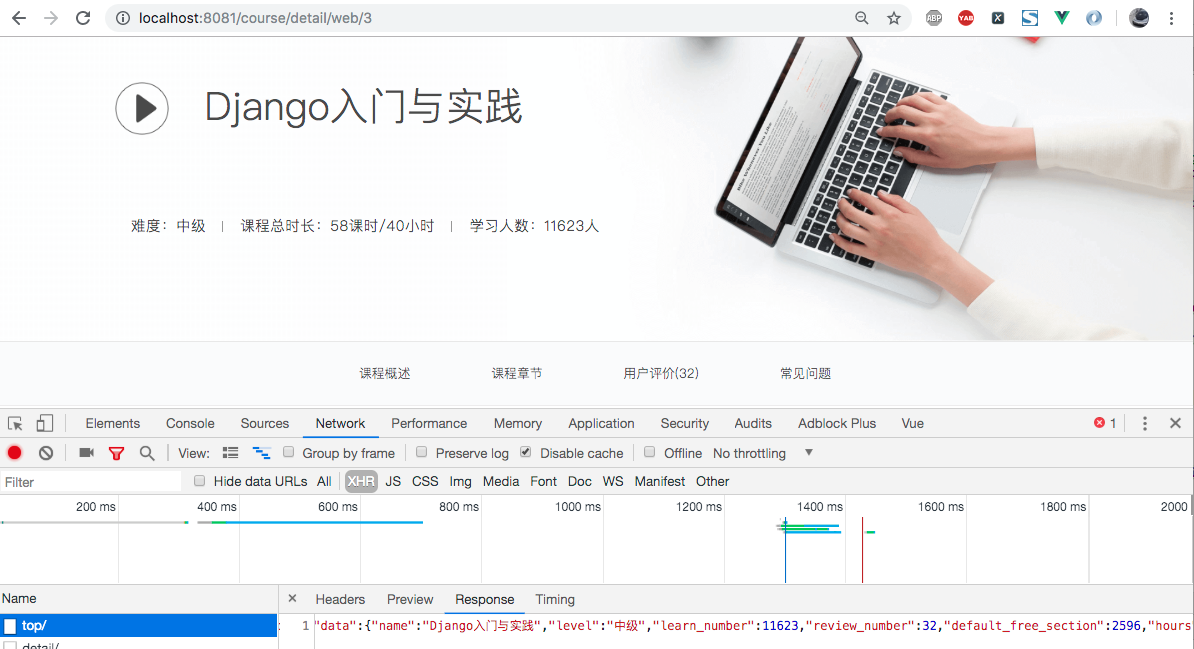
Task: Close the DevTools panel
Action: 1175,424
